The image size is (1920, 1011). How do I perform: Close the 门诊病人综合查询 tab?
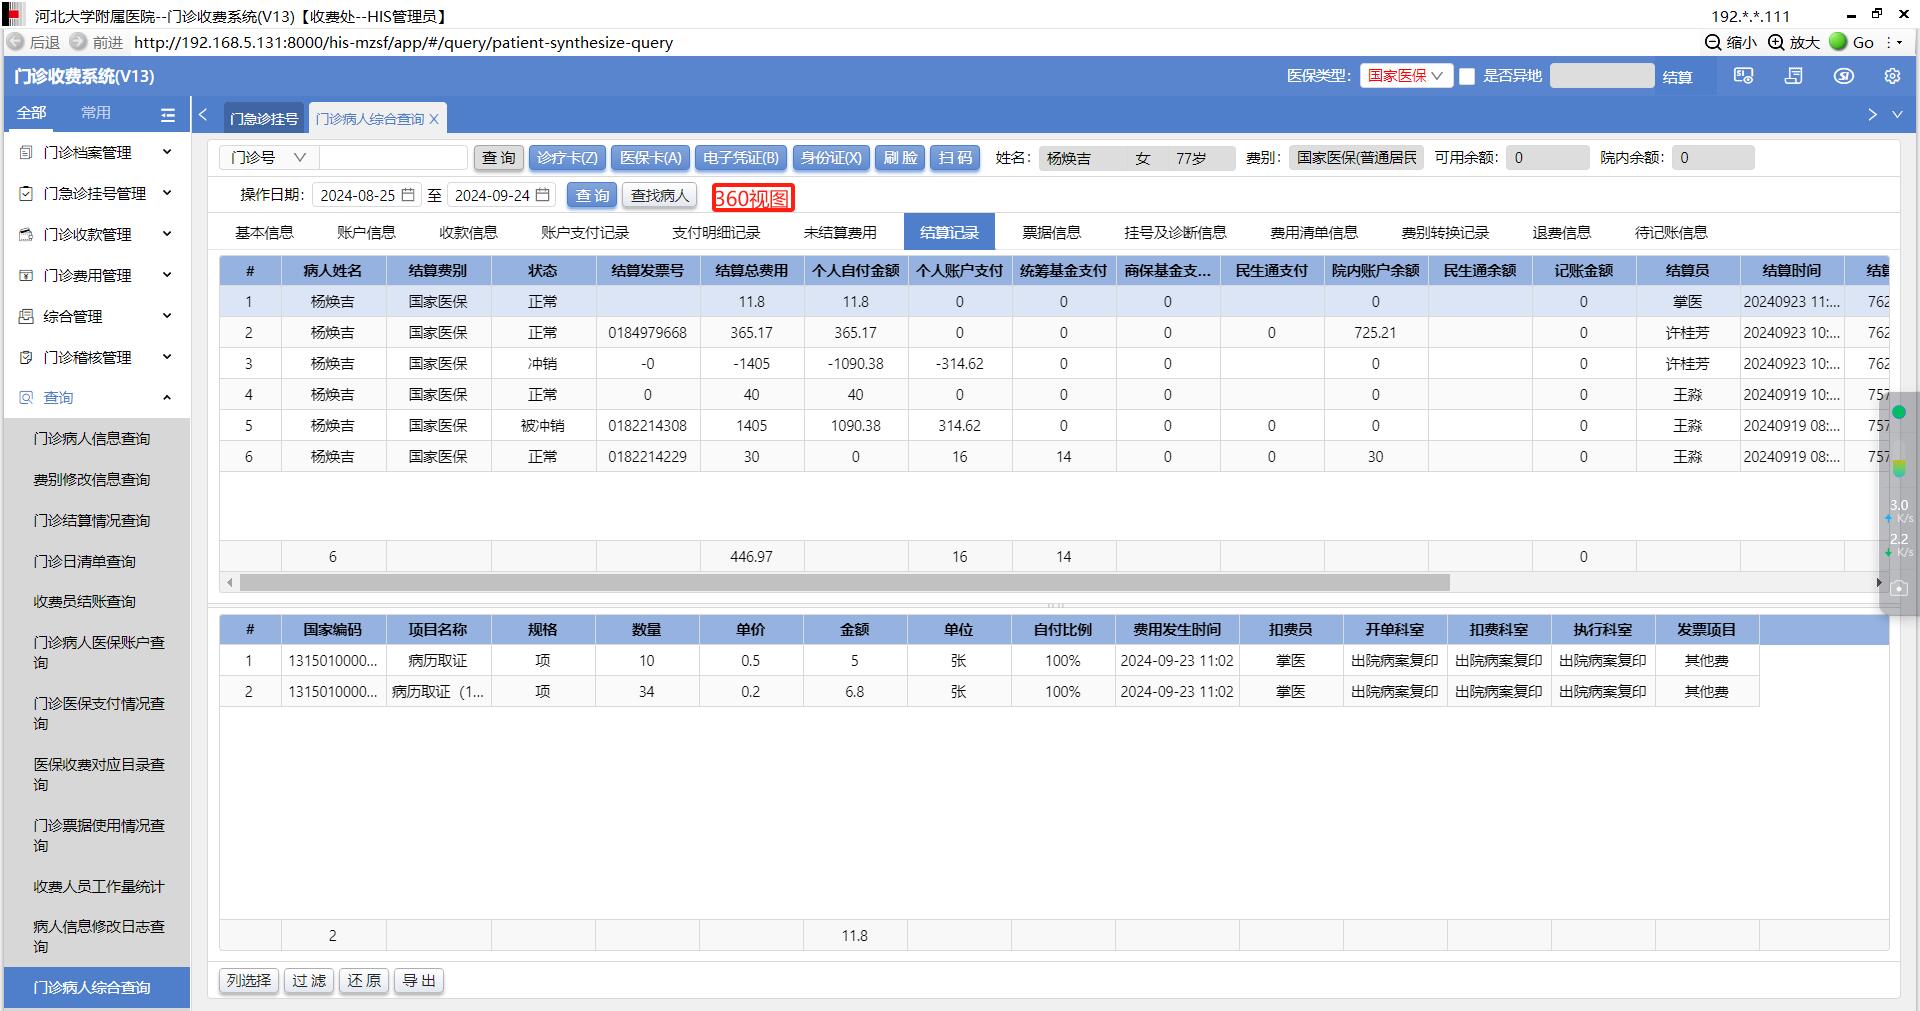click(x=434, y=119)
